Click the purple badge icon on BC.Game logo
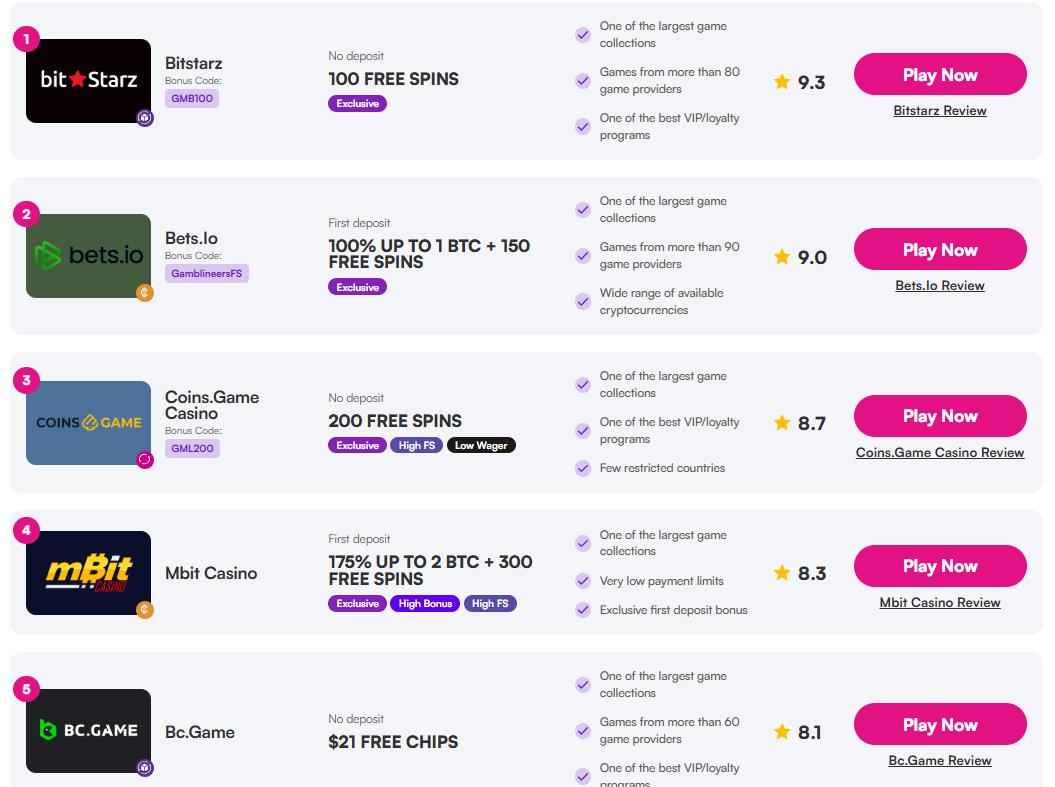 (x=145, y=767)
